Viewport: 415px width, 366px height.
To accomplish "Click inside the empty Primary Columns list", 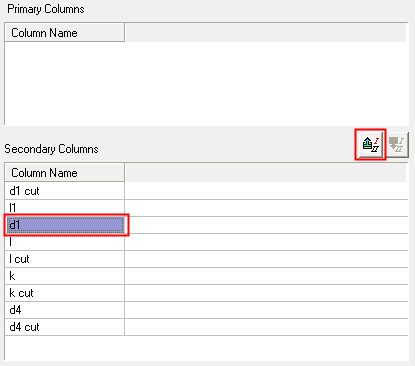I will tap(207, 83).
